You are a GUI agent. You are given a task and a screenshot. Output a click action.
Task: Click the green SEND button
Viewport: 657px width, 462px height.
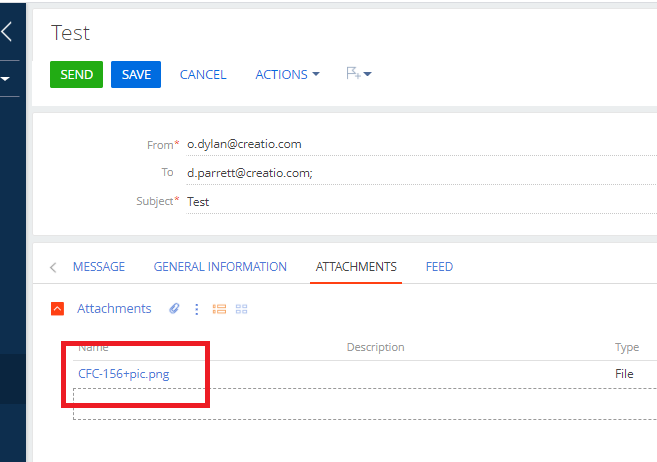pos(76,75)
